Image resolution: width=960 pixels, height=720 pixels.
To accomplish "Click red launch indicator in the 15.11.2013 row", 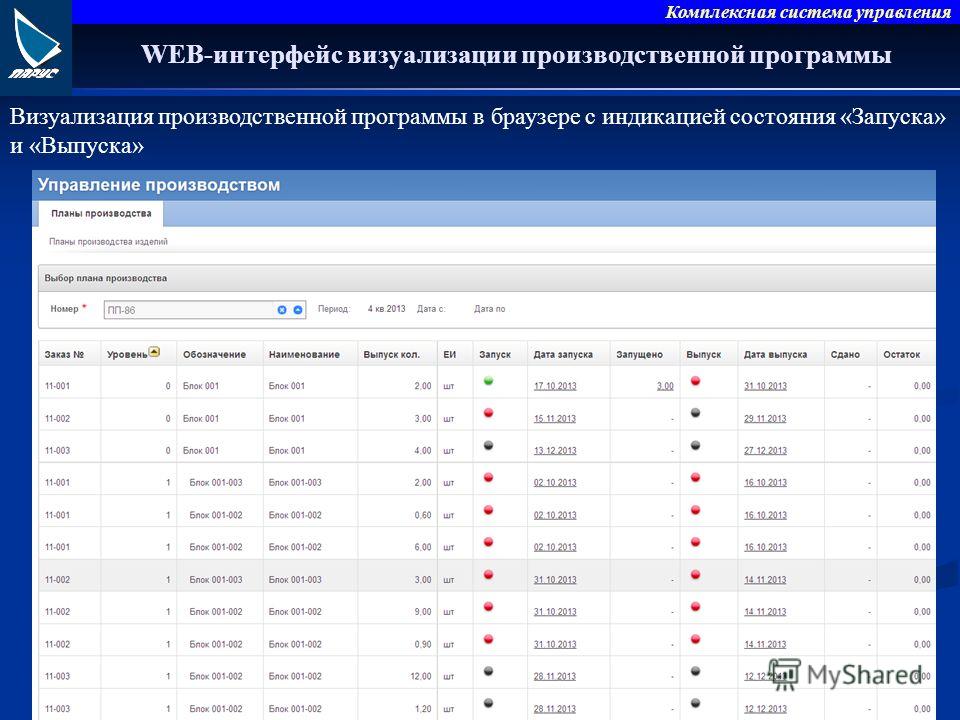I will coord(488,413).
